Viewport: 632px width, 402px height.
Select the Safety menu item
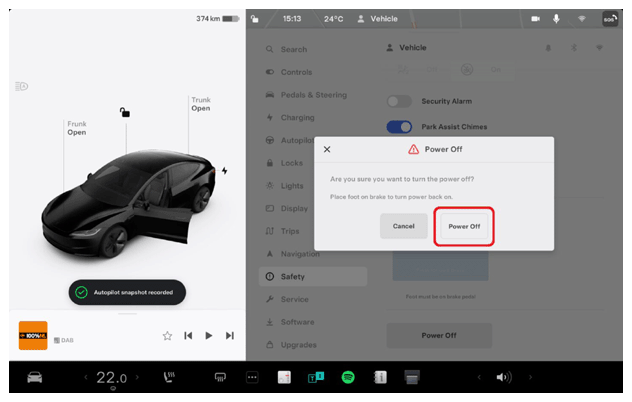coord(313,277)
